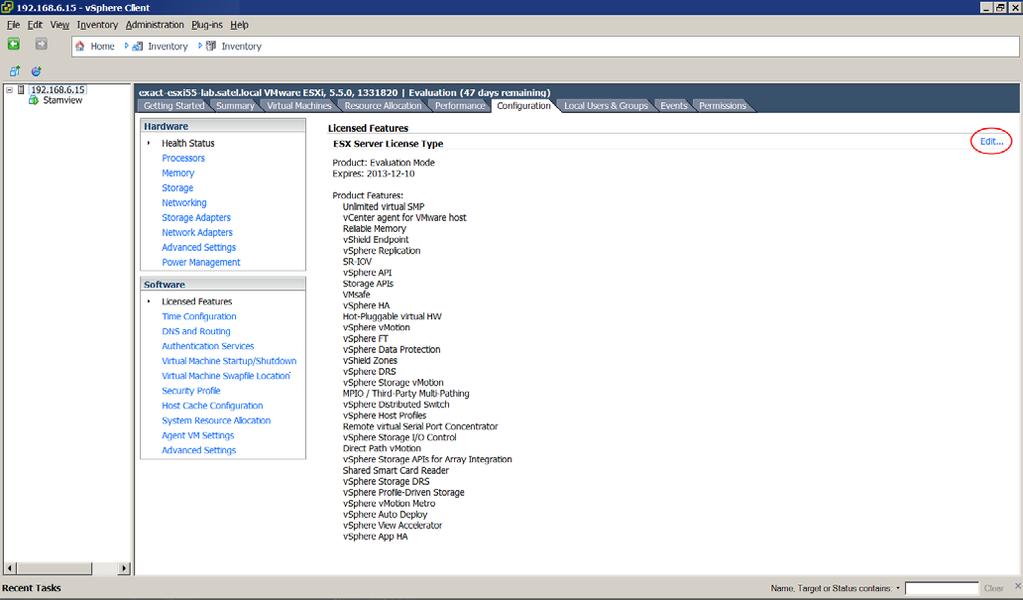Click the inventory tree scroll right arrow
The width and height of the screenshot is (1023, 600).
(x=124, y=569)
